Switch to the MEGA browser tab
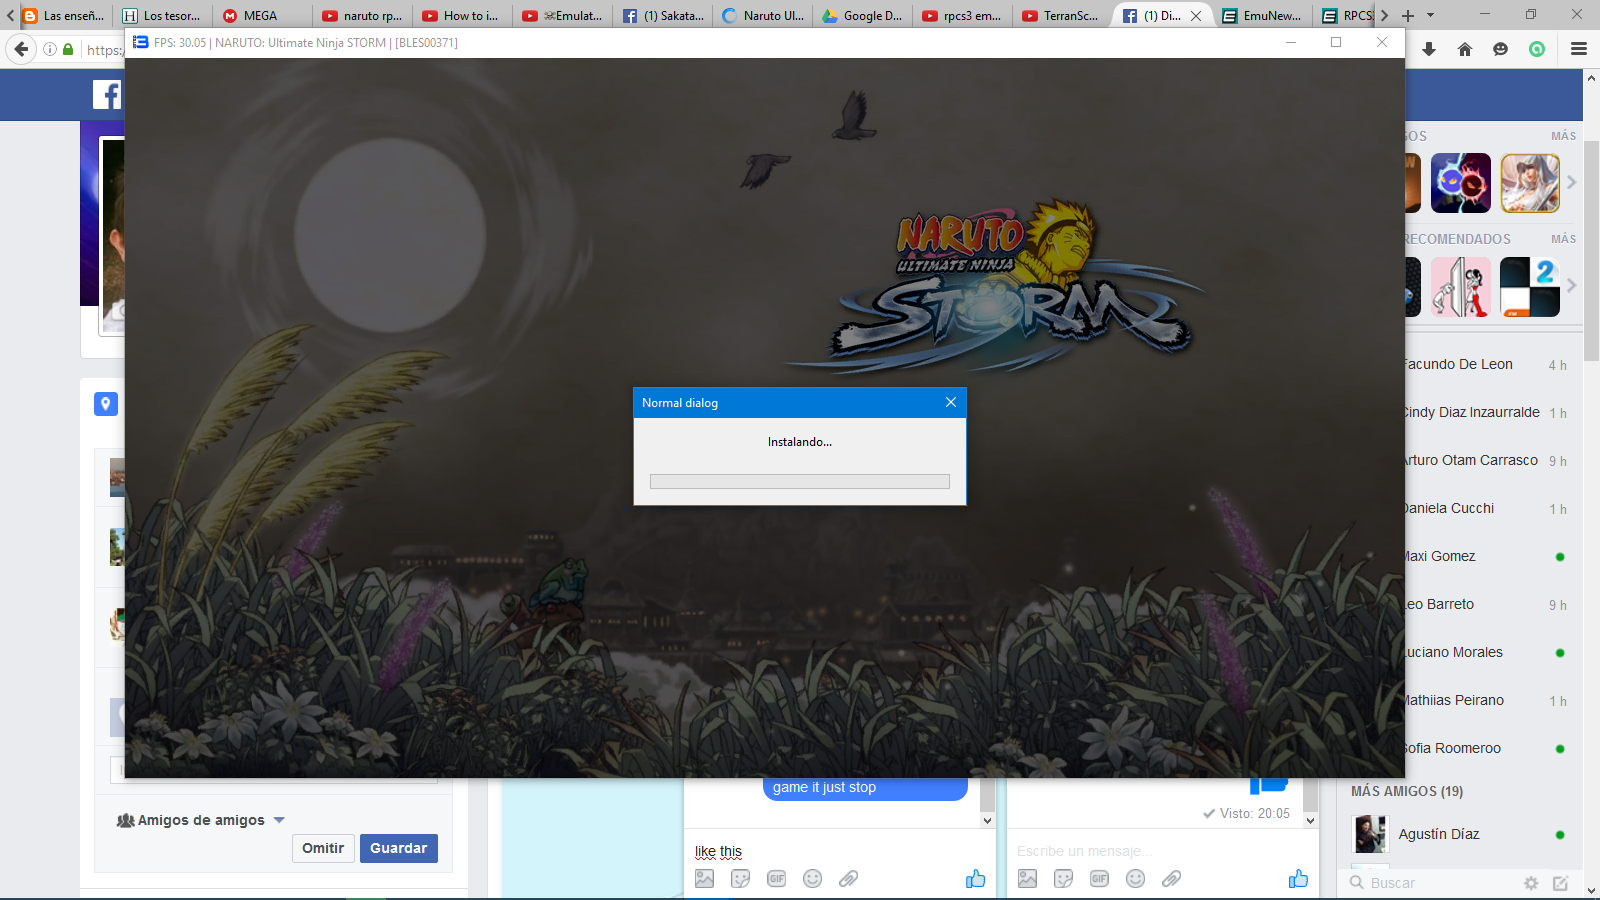This screenshot has height=900, width=1600. (x=260, y=15)
